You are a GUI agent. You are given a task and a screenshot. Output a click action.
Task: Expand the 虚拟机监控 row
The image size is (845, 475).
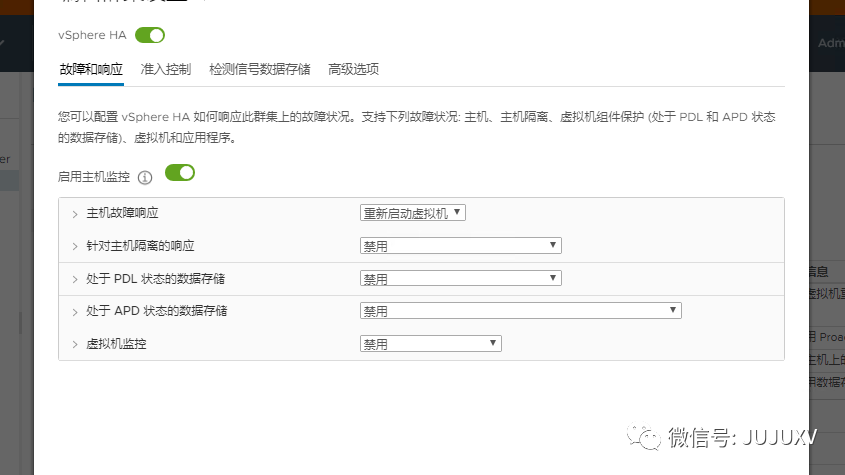pyautogui.click(x=75, y=344)
